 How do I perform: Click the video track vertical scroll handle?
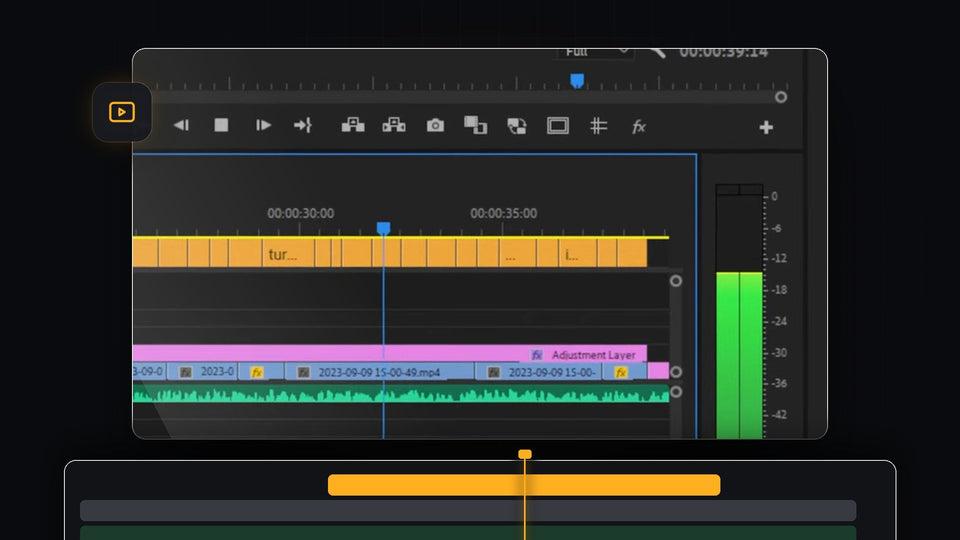[x=675, y=372]
